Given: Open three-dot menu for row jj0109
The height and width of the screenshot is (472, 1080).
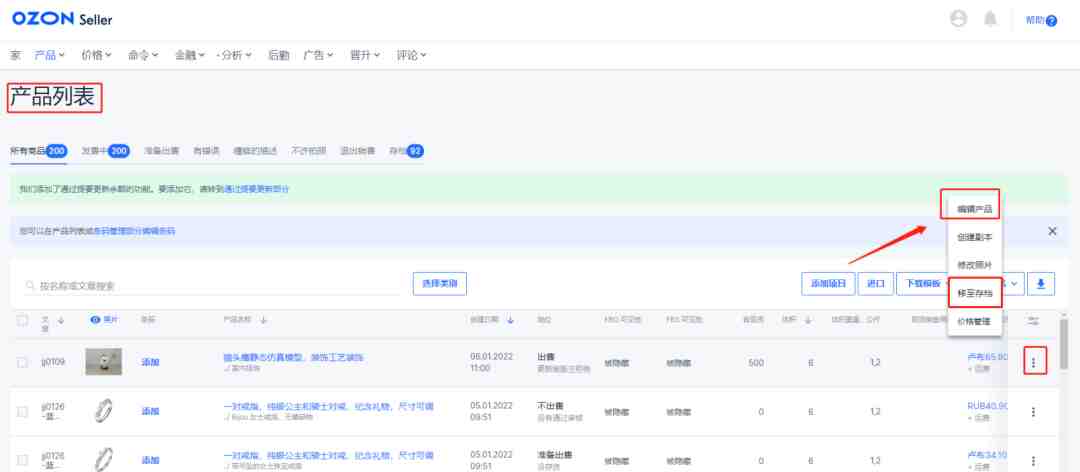Looking at the screenshot, I should point(1033,362).
